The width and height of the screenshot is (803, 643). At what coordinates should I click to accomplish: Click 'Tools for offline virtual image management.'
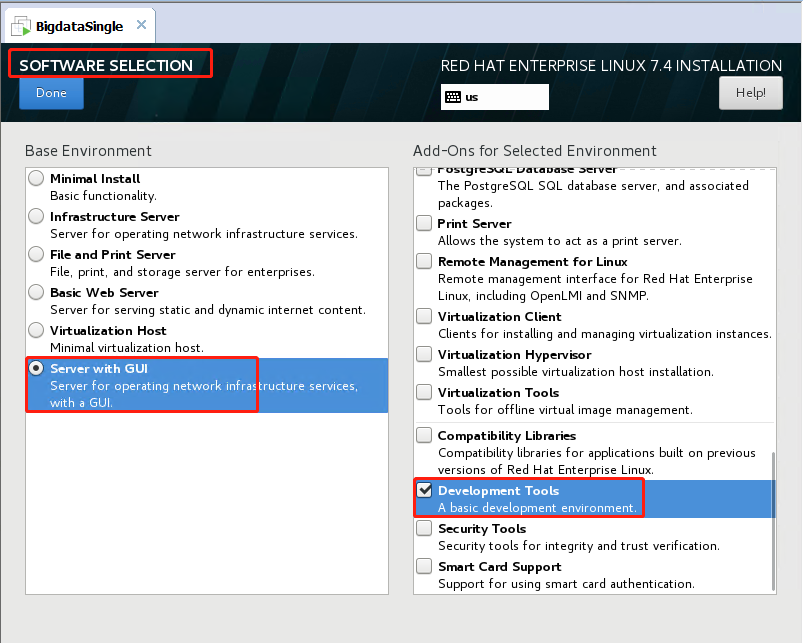click(x=565, y=410)
